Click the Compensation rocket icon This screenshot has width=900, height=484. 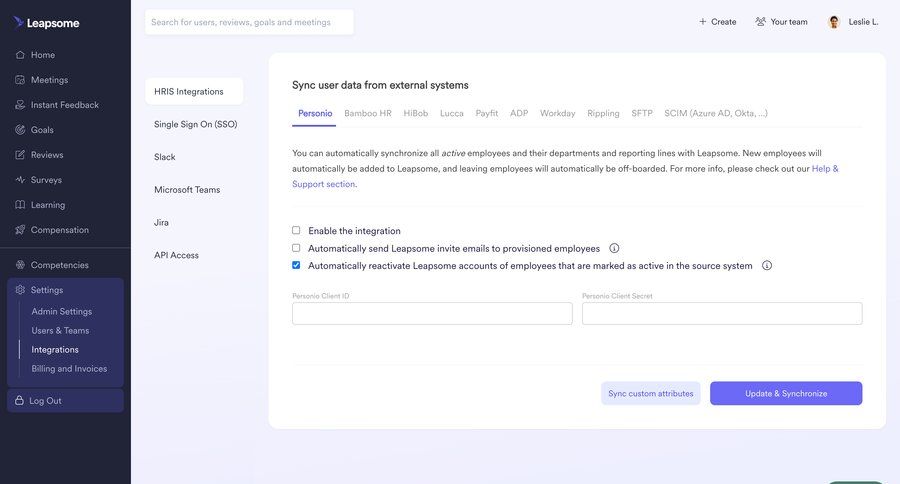coord(20,230)
